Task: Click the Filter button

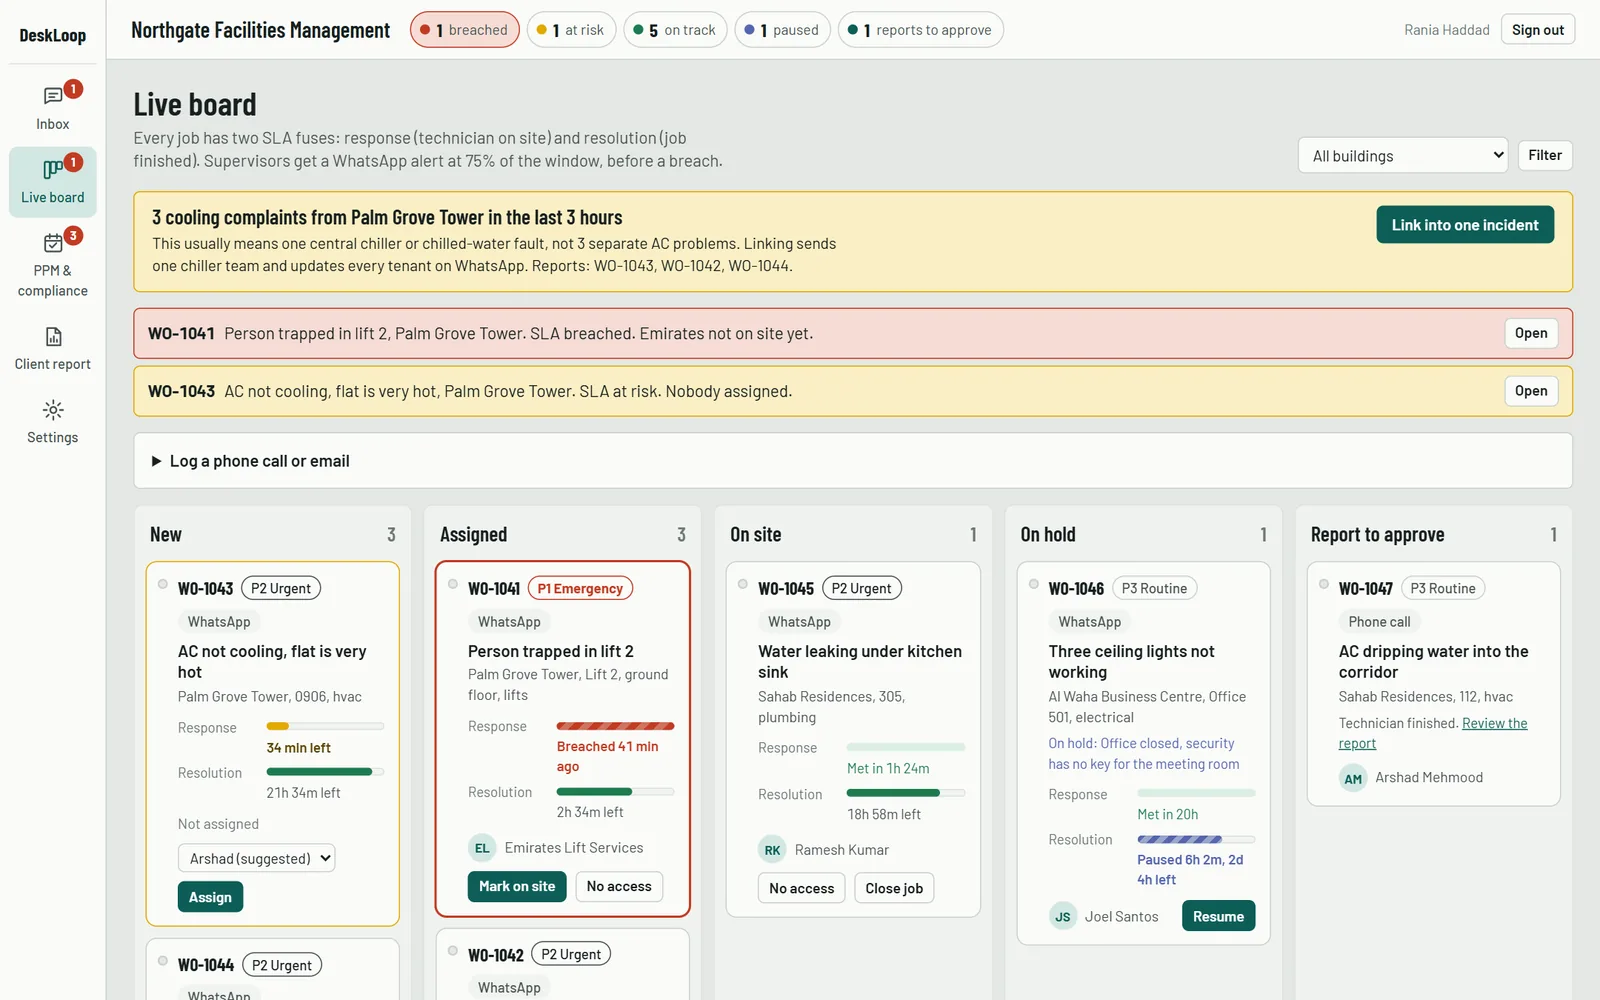Action: point(1545,155)
